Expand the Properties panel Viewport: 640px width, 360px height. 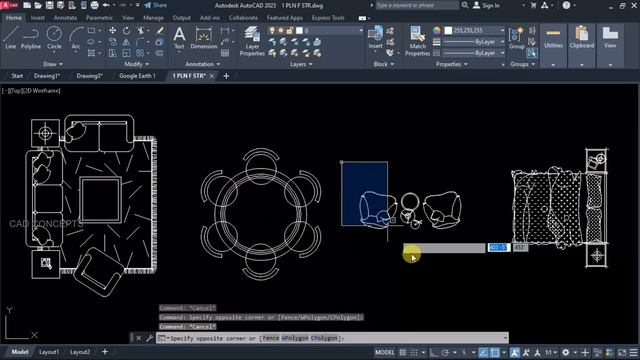click(x=451, y=64)
